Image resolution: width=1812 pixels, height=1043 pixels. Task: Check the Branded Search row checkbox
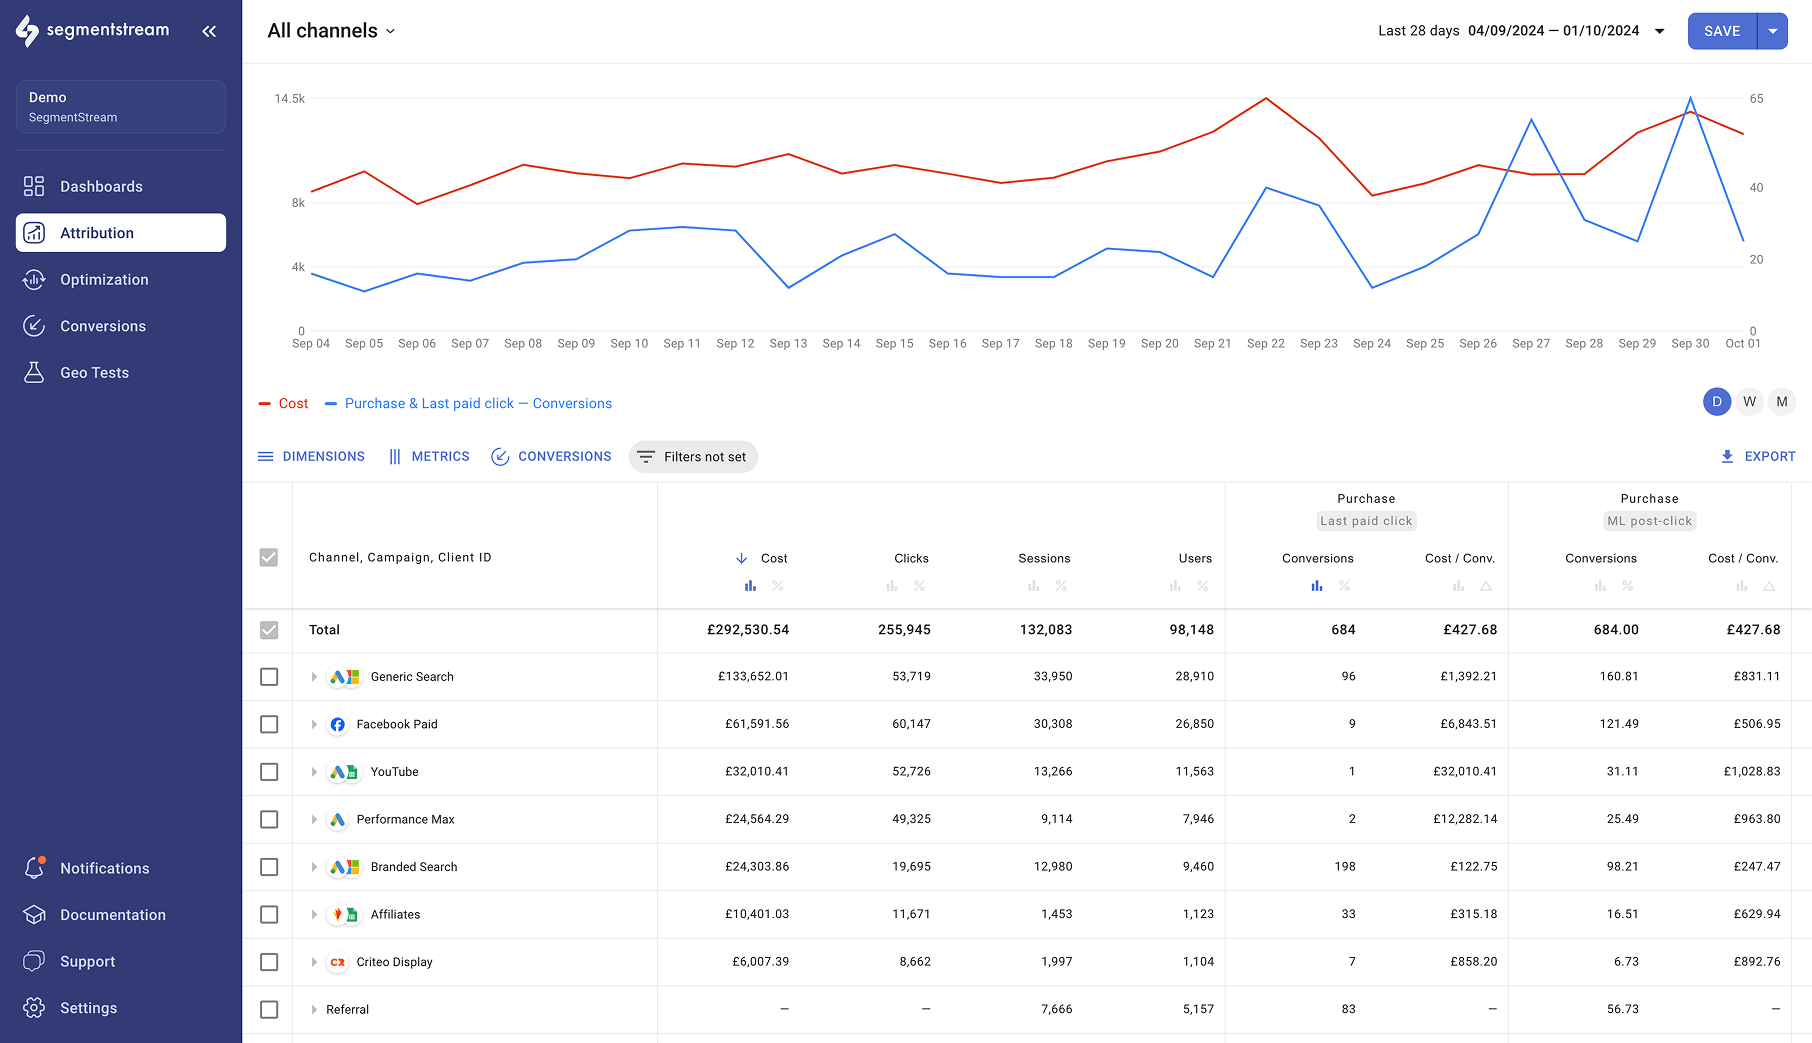pyautogui.click(x=269, y=867)
